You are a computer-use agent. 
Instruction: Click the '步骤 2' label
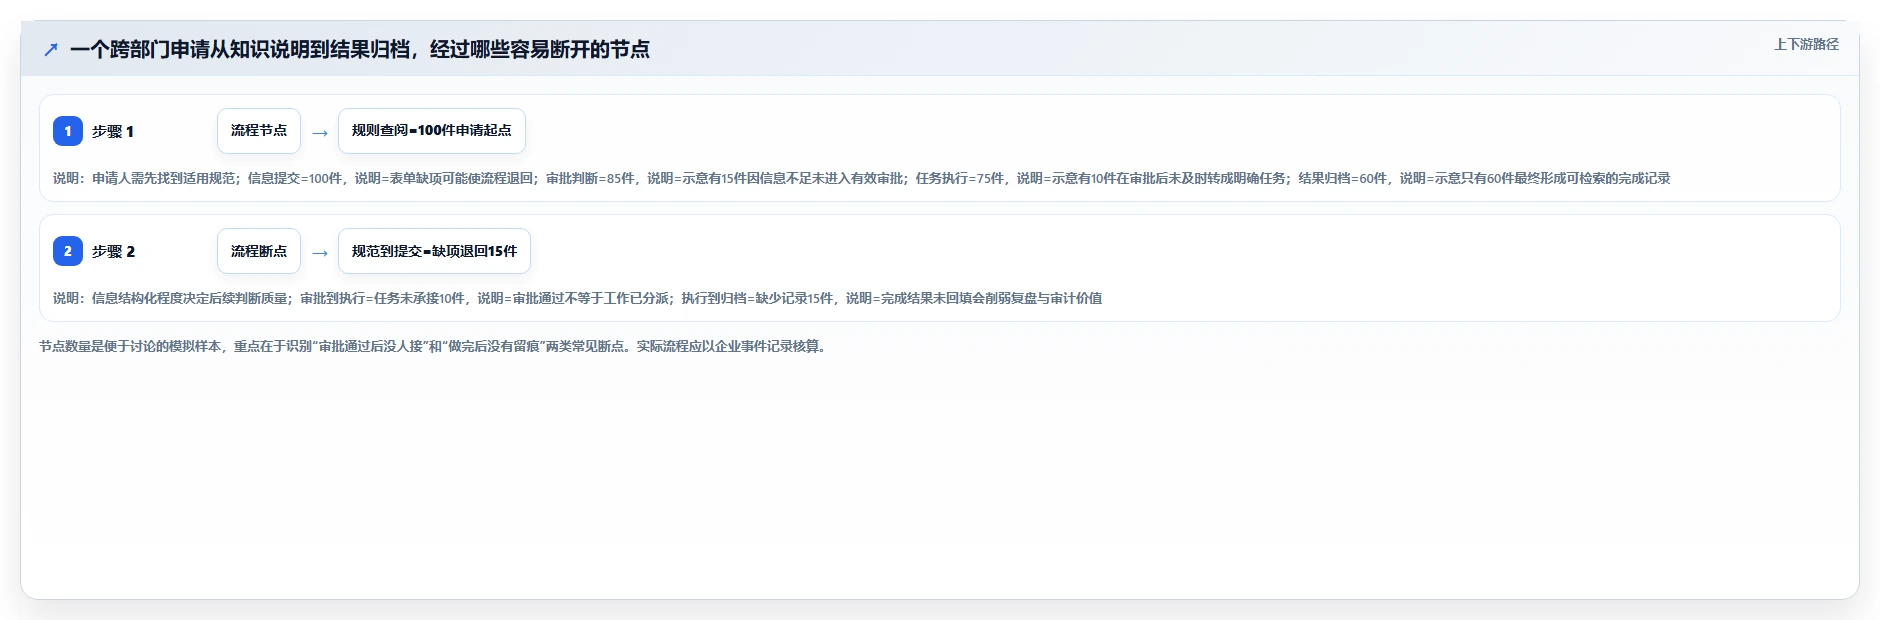click(113, 251)
